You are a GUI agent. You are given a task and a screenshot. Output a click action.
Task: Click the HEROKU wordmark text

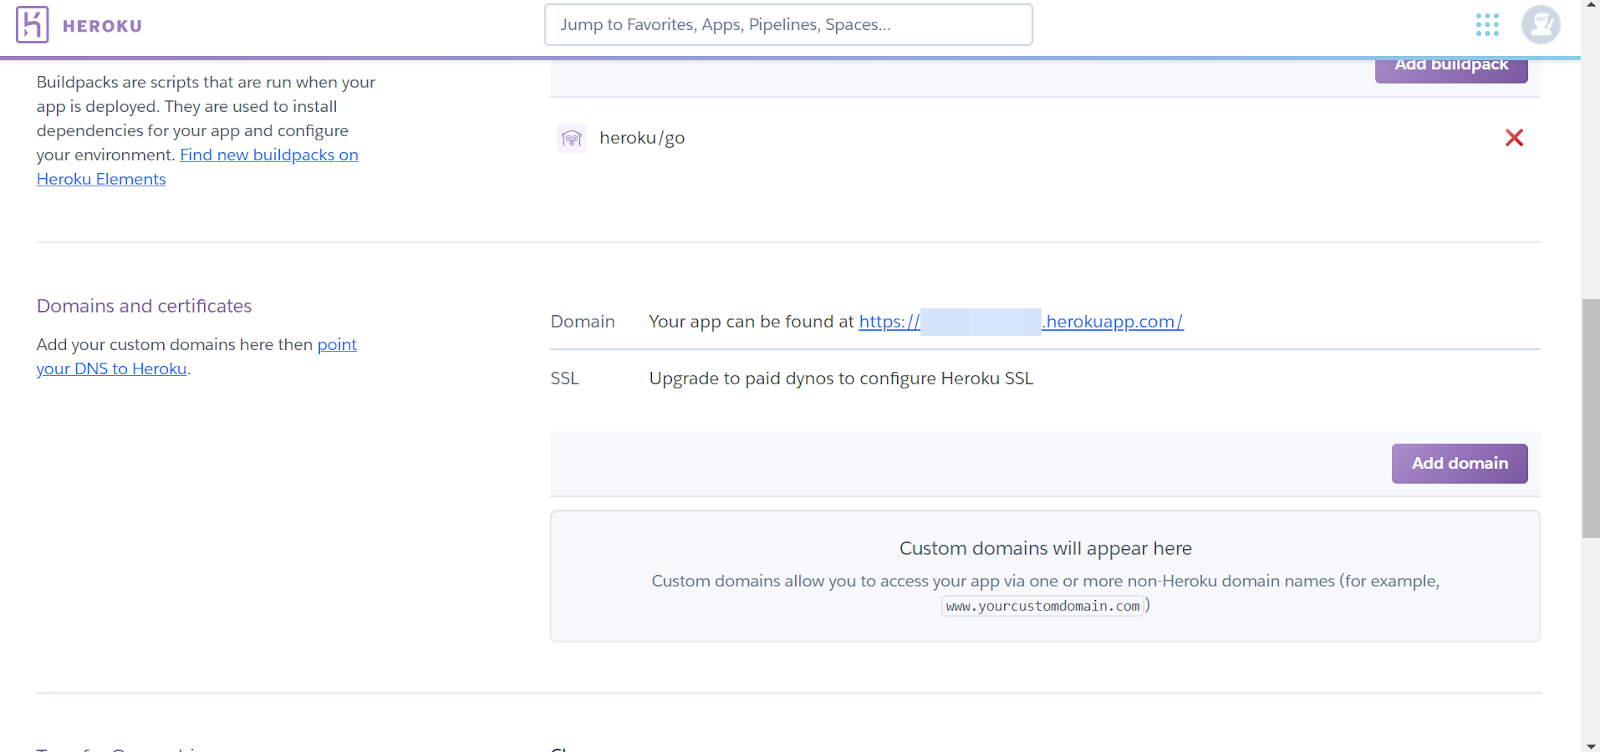(x=102, y=26)
